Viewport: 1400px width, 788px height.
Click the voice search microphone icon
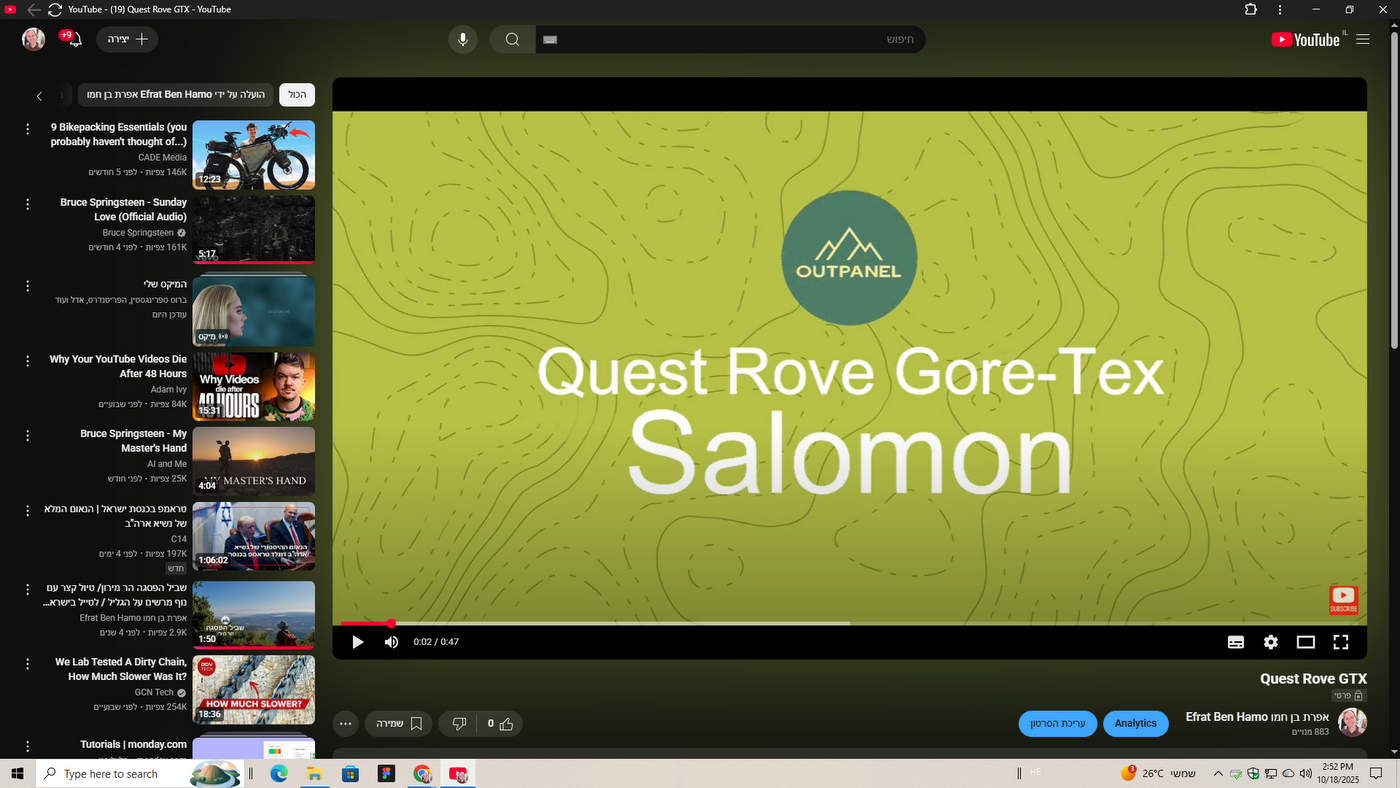pyautogui.click(x=462, y=40)
